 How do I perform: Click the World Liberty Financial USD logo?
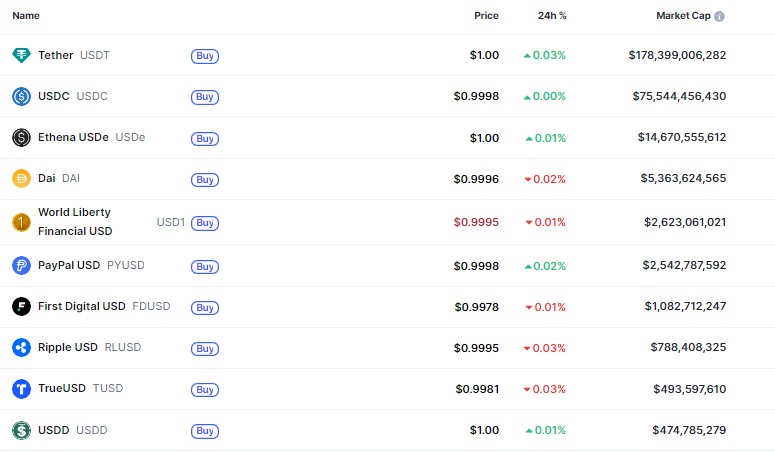pyautogui.click(x=21, y=222)
